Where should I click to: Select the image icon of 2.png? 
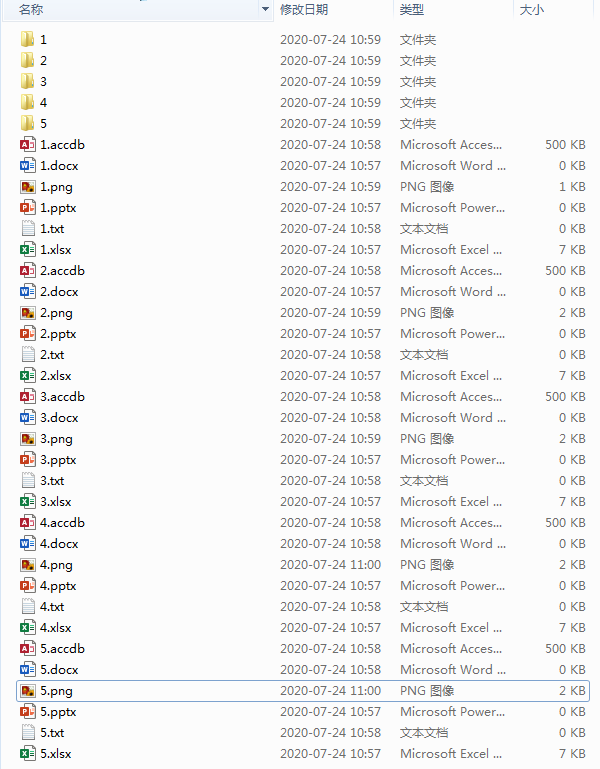coord(28,312)
